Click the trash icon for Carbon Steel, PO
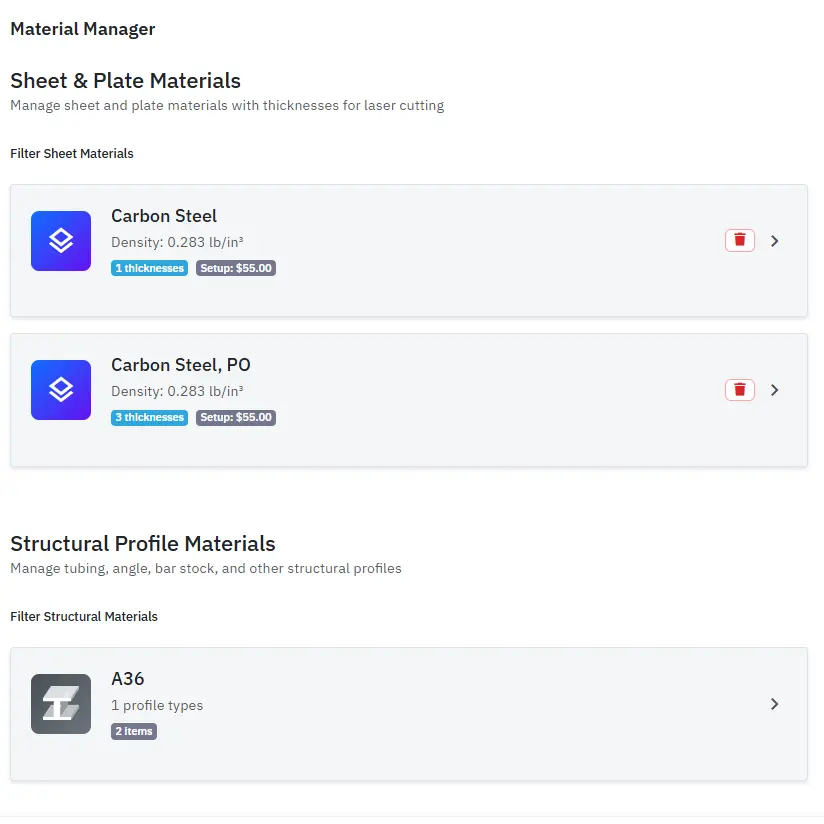Viewport: 824px width, 824px height. [x=739, y=389]
